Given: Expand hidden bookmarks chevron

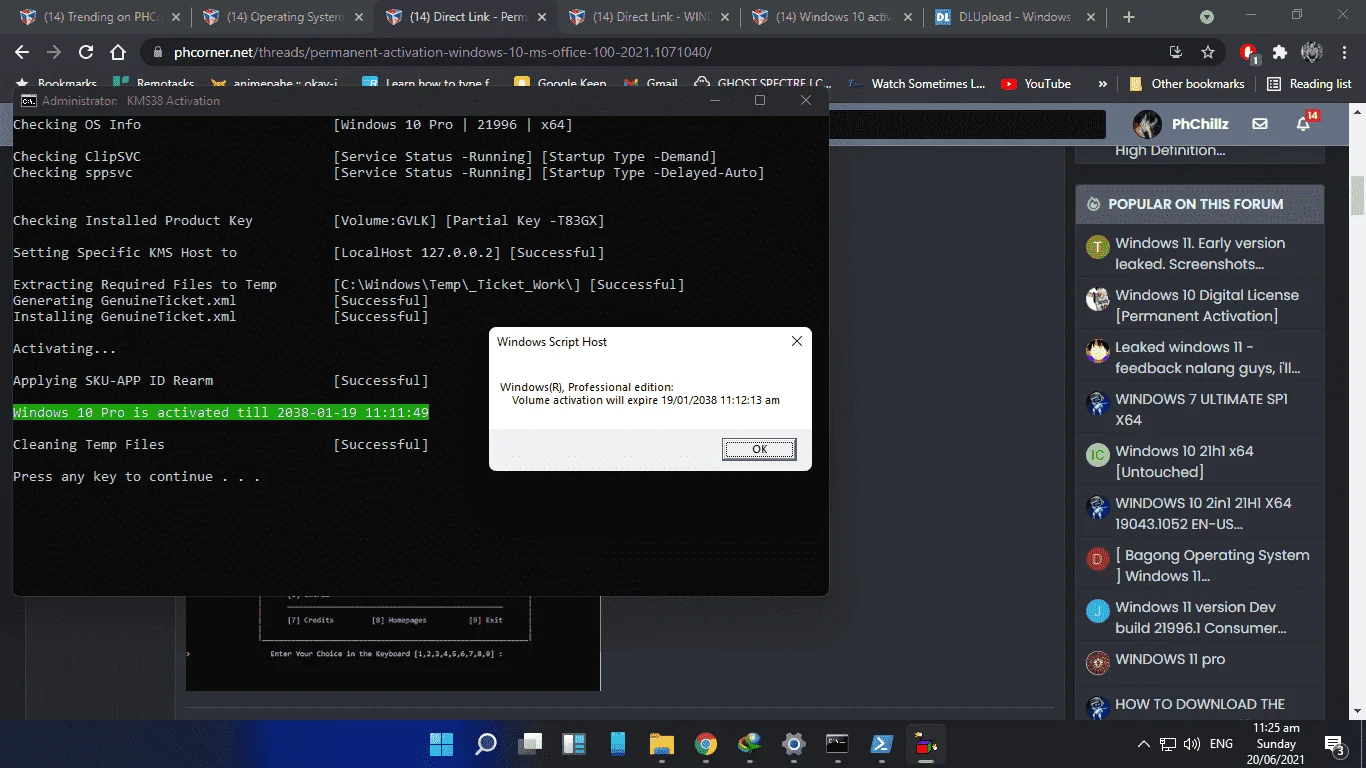Looking at the screenshot, I should [1102, 84].
